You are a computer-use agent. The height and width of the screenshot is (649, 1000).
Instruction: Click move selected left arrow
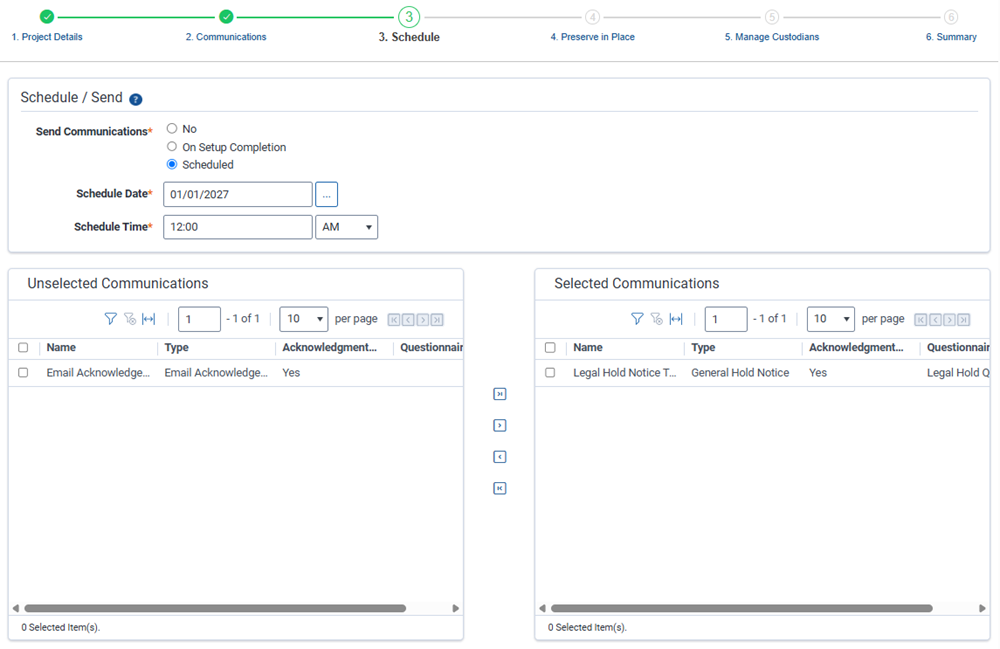click(x=500, y=456)
